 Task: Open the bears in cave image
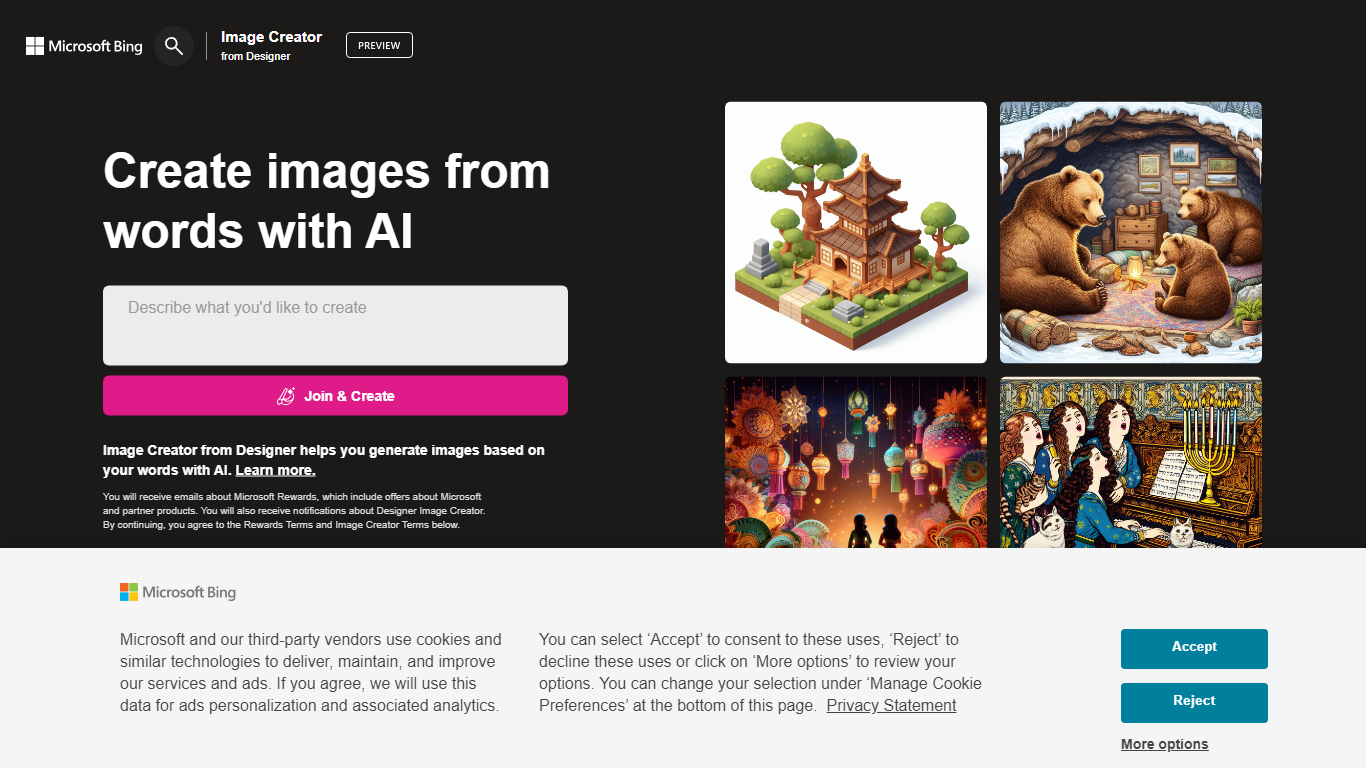click(x=1131, y=232)
